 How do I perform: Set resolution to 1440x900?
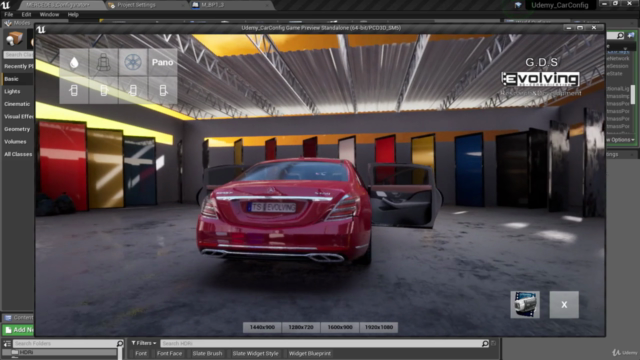pos(262,327)
